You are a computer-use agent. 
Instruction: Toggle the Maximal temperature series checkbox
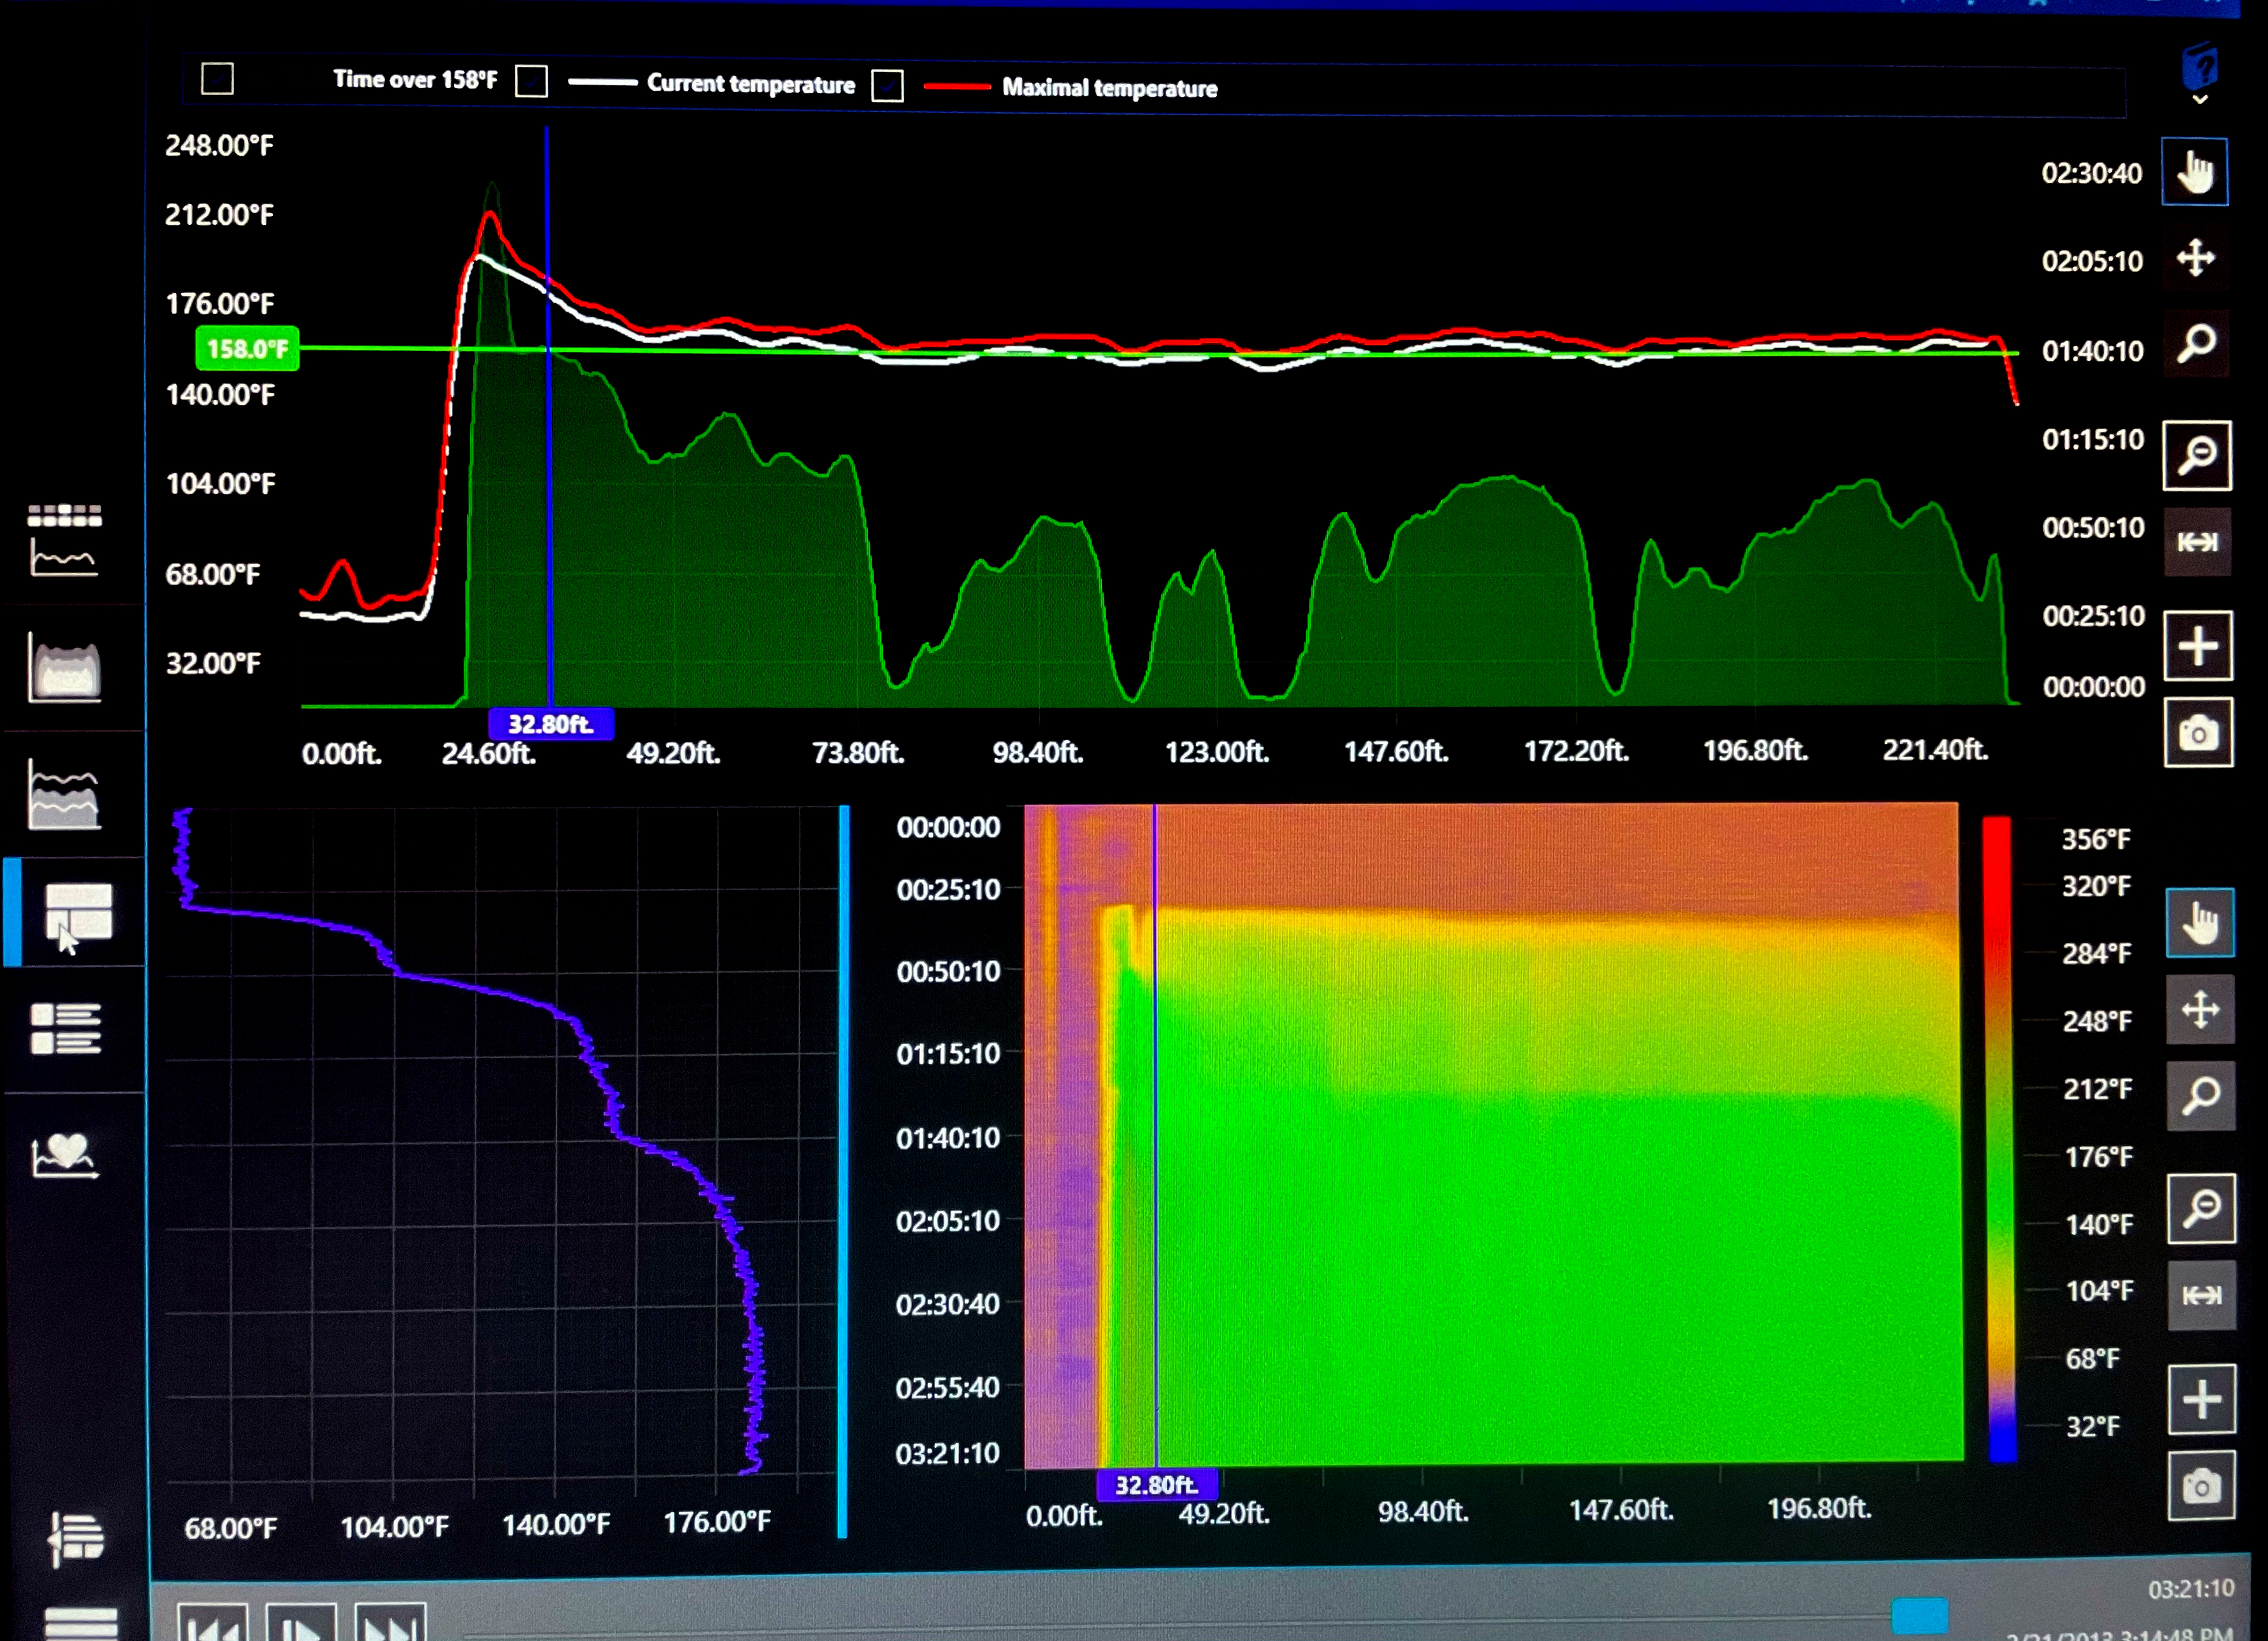(887, 86)
